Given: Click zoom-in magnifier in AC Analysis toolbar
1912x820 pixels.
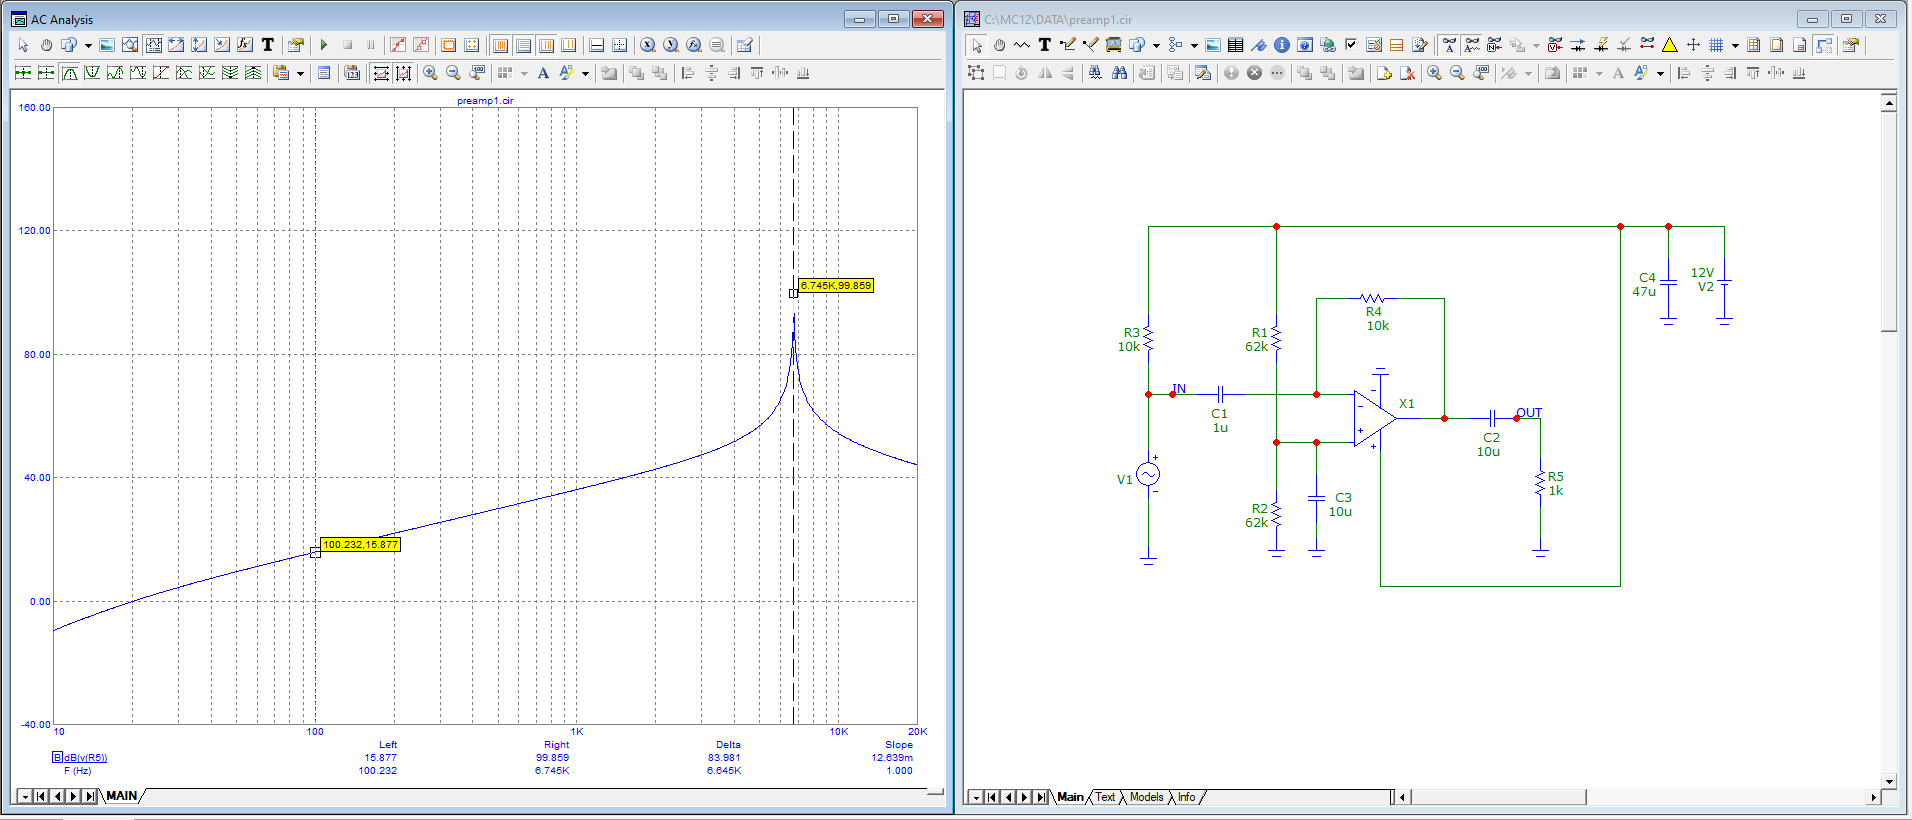Looking at the screenshot, I should pyautogui.click(x=430, y=73).
